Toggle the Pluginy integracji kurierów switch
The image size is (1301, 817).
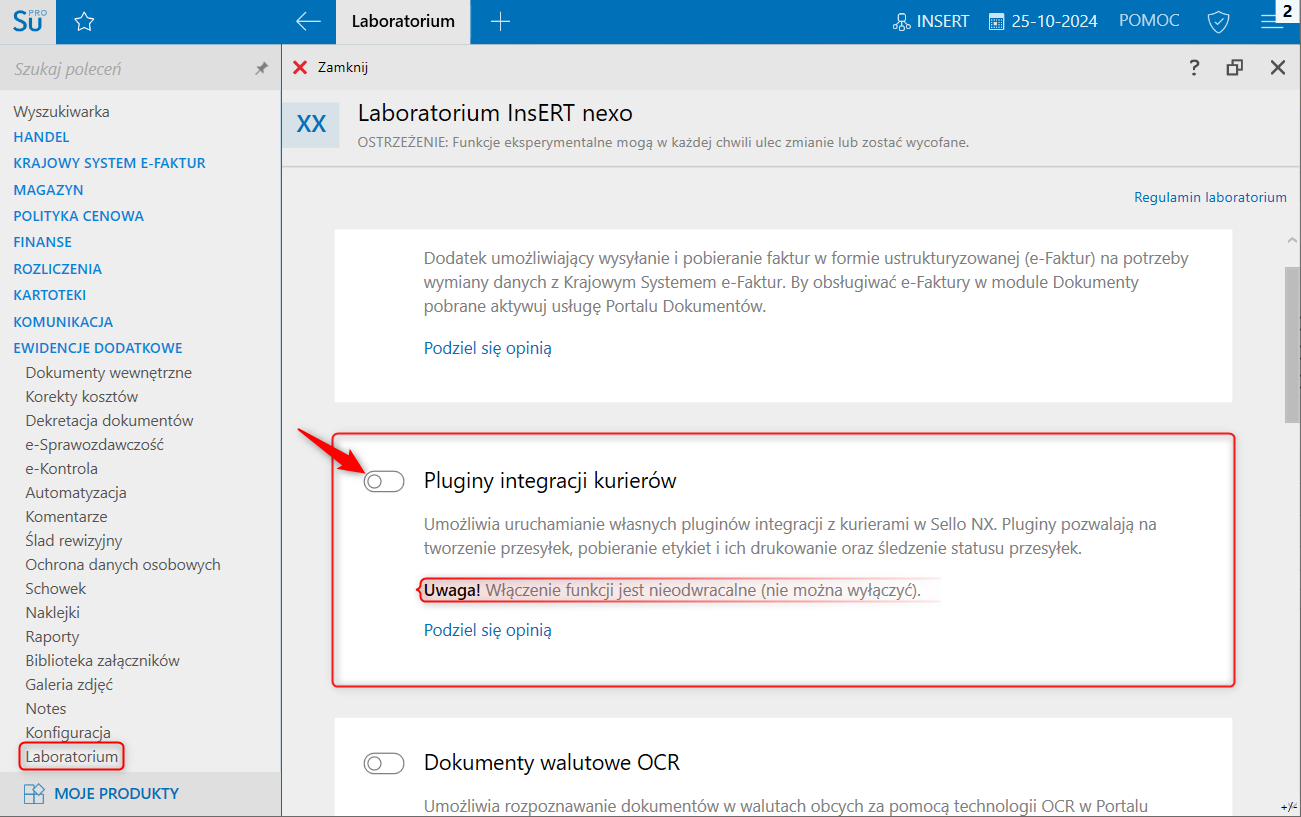384,482
